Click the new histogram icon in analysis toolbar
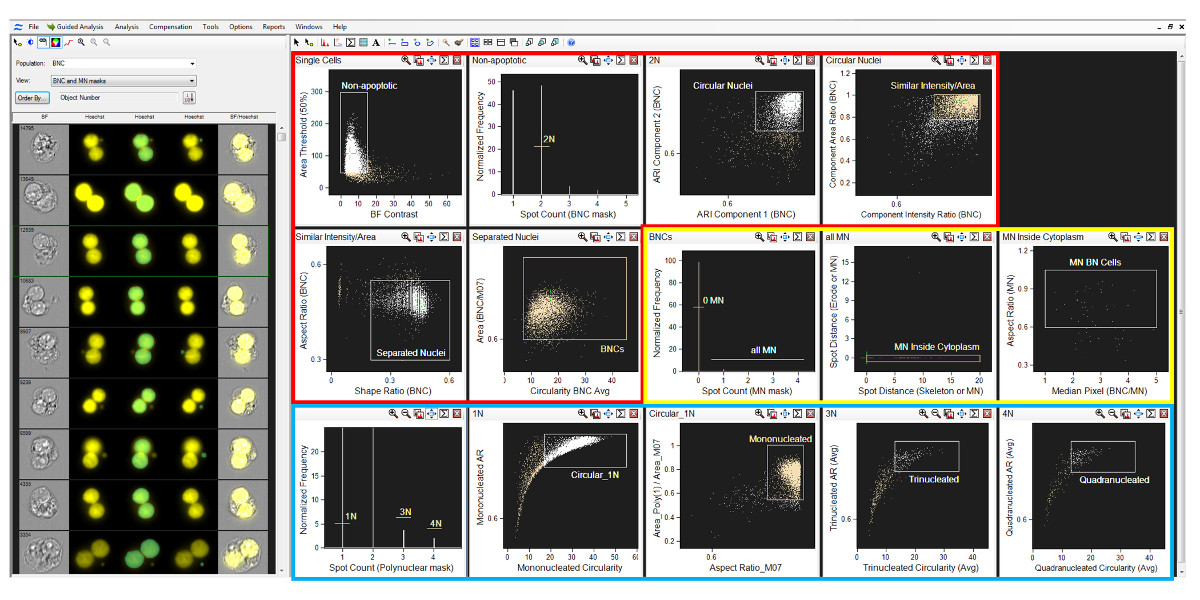This screenshot has height=600, width=1200. (324, 43)
